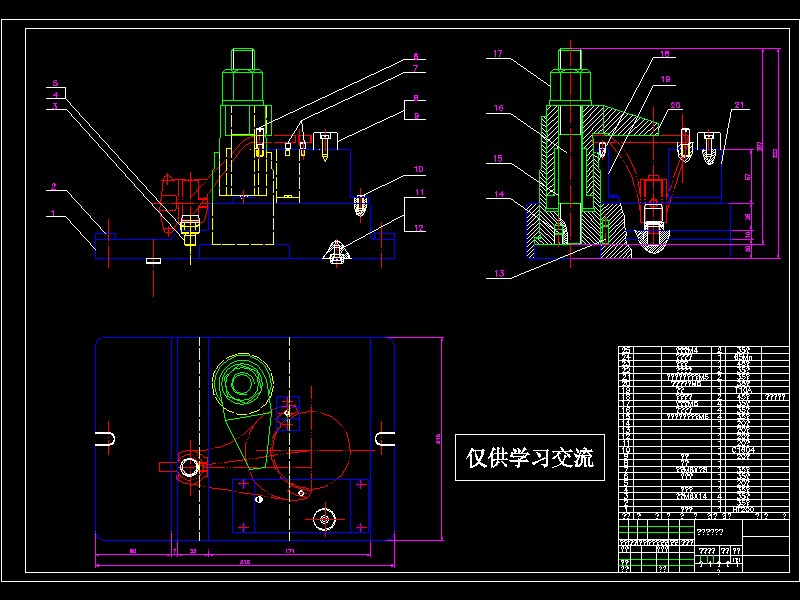Click callout number 2 above the base plate
The width and height of the screenshot is (800, 600).
click(54, 187)
